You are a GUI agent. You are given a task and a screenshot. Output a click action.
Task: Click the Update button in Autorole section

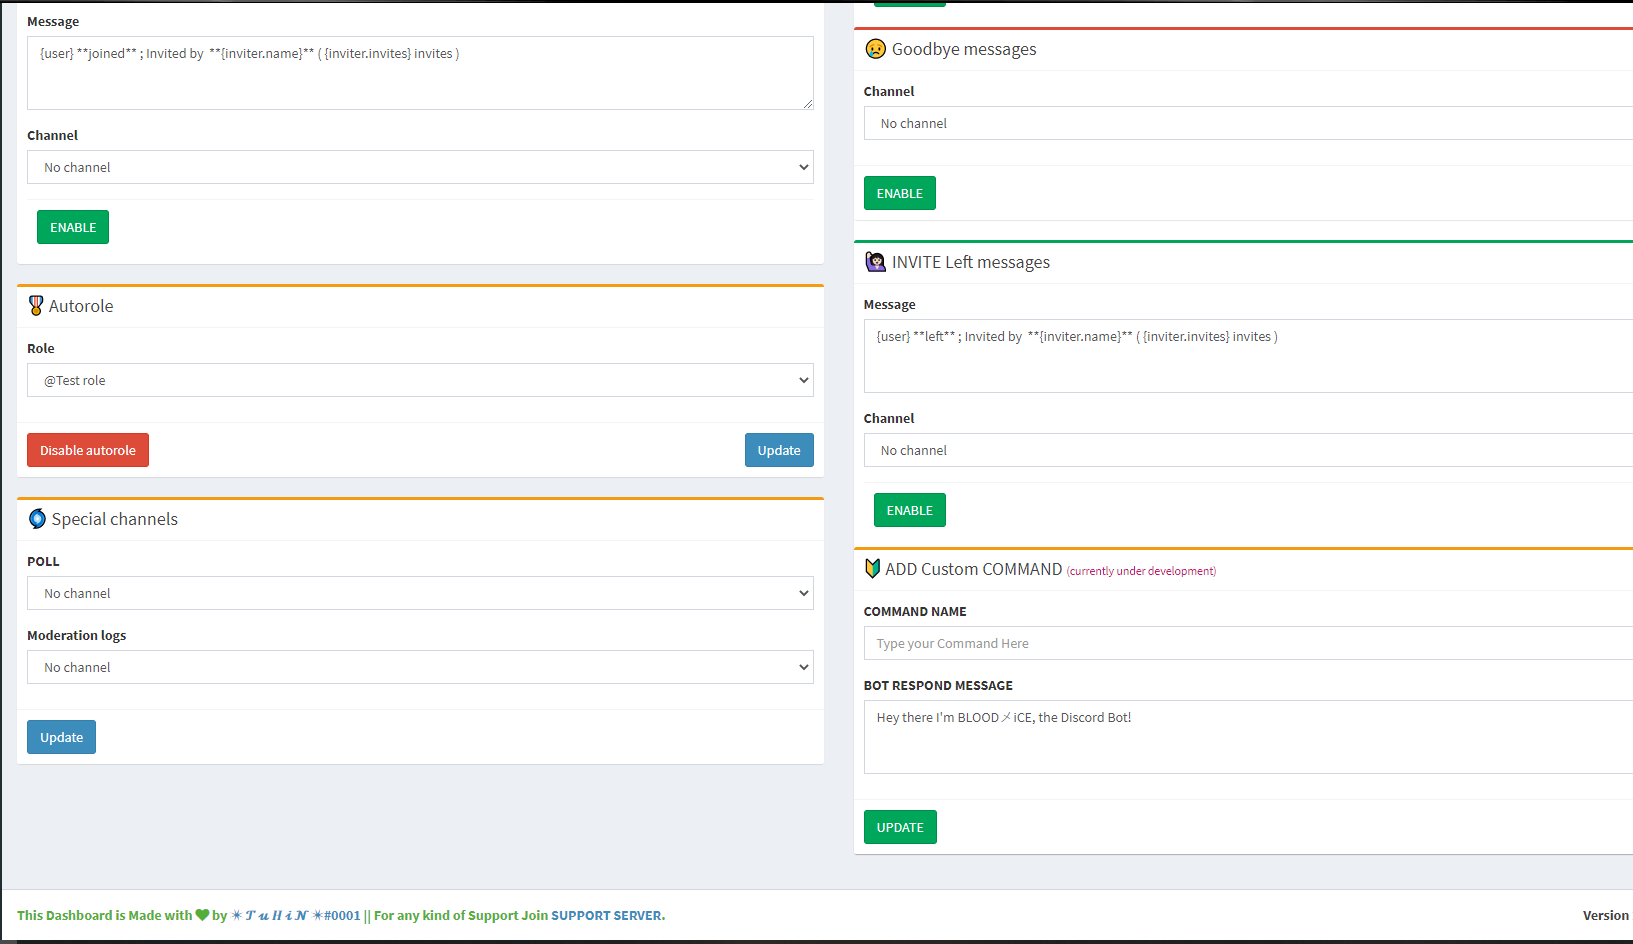778,450
